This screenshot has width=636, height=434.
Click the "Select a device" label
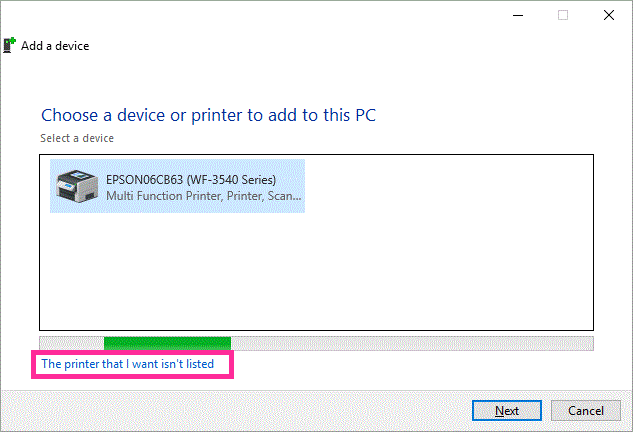[x=77, y=138]
